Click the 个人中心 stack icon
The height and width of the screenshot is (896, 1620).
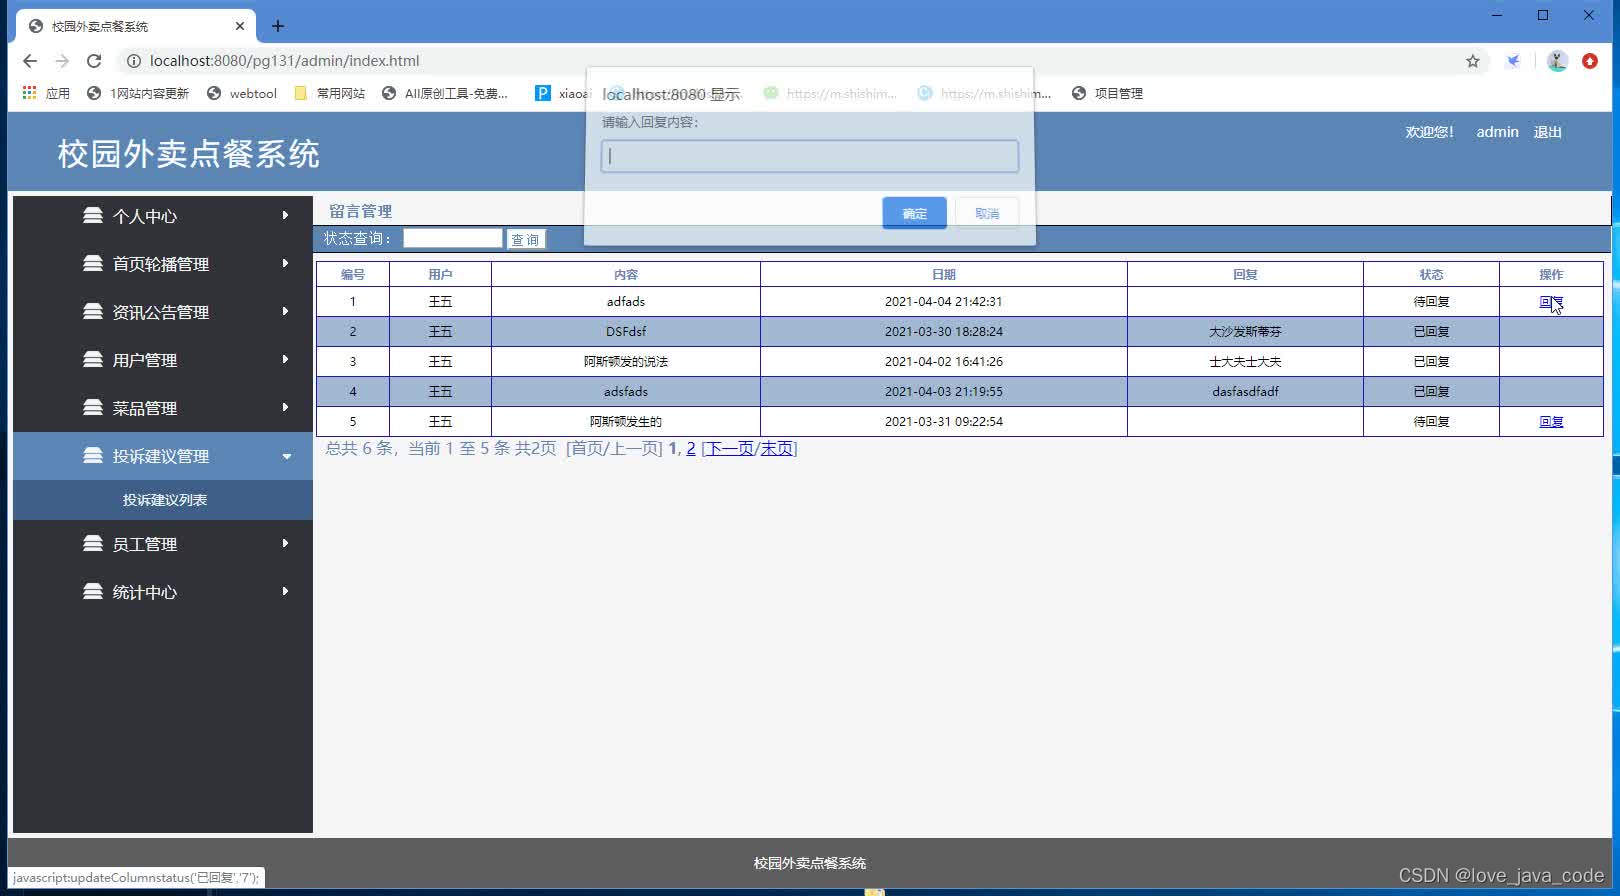93,216
